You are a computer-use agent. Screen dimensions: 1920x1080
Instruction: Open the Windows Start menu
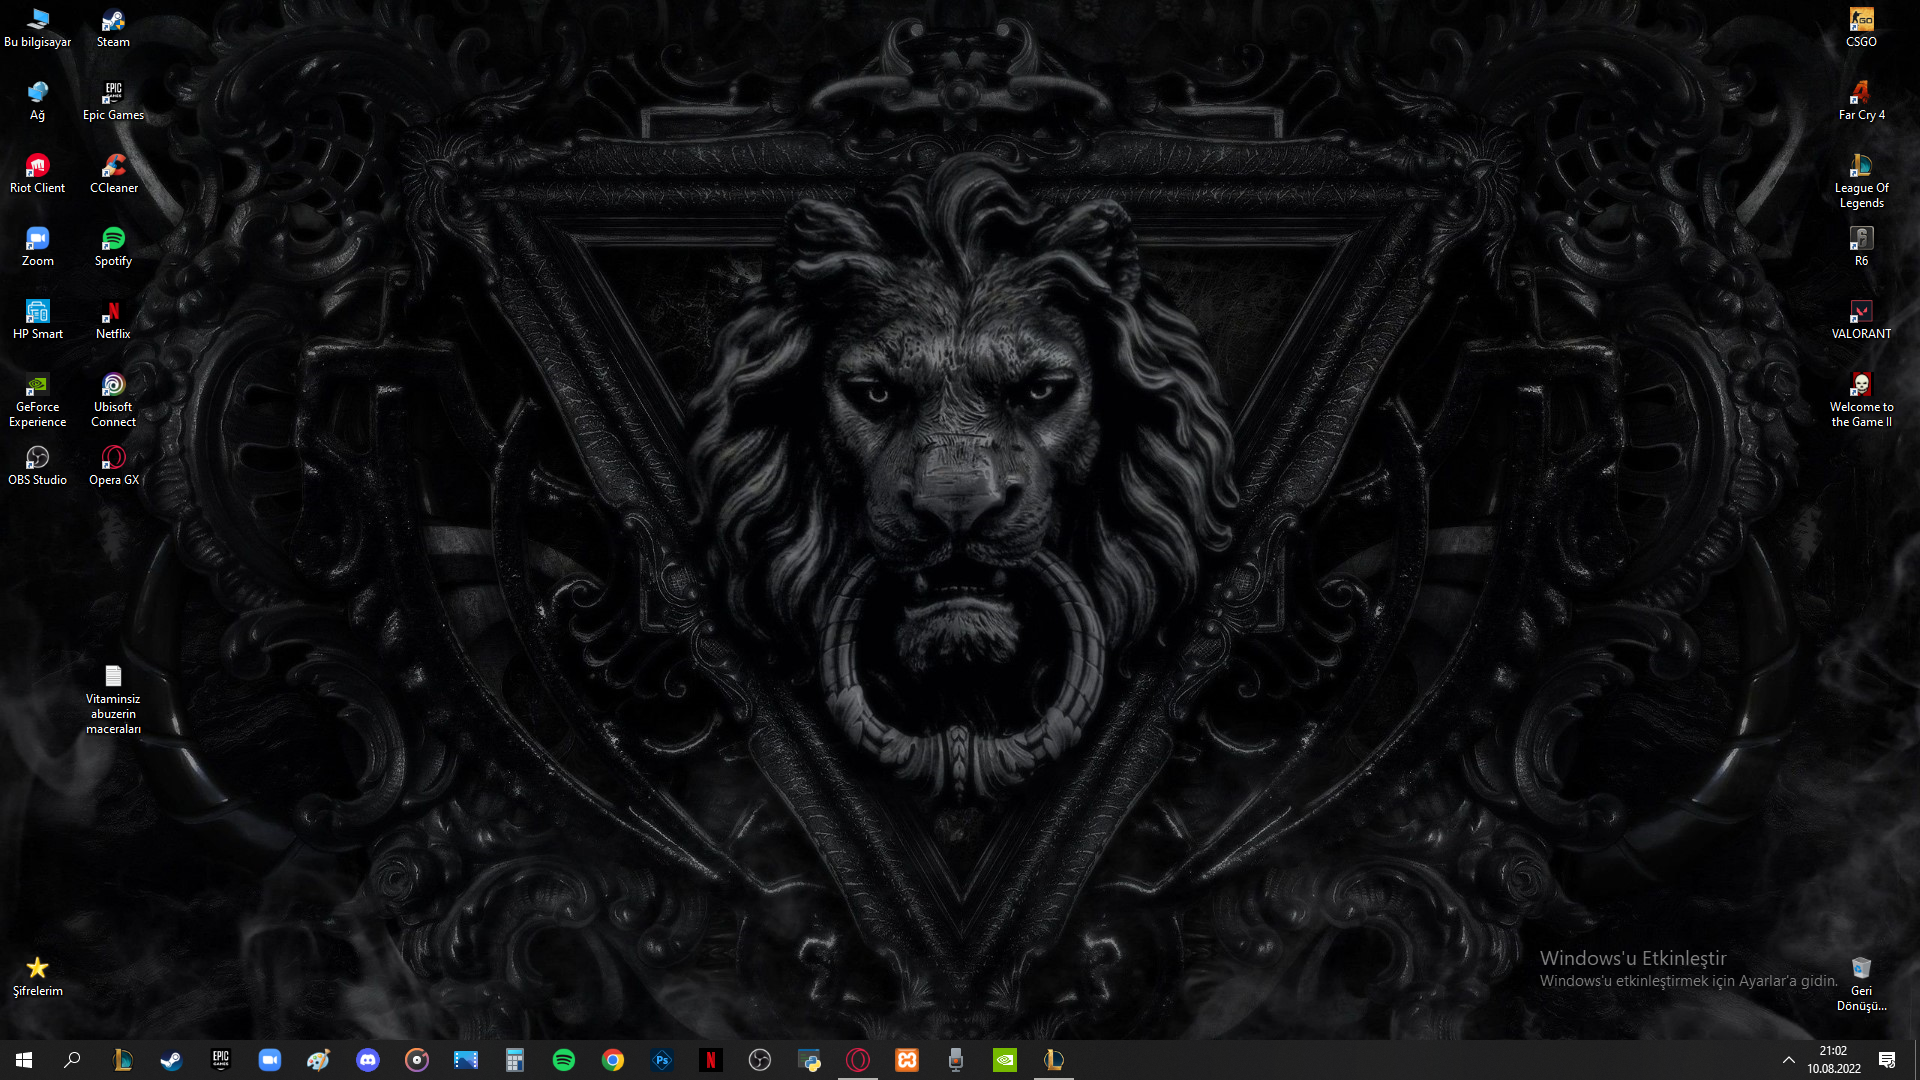24,1060
